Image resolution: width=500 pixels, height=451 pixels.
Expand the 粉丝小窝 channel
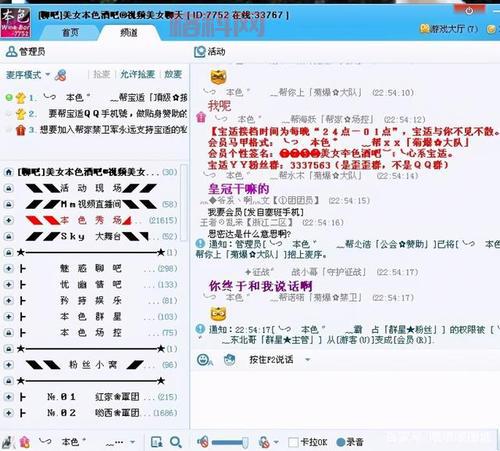[x=9, y=365]
